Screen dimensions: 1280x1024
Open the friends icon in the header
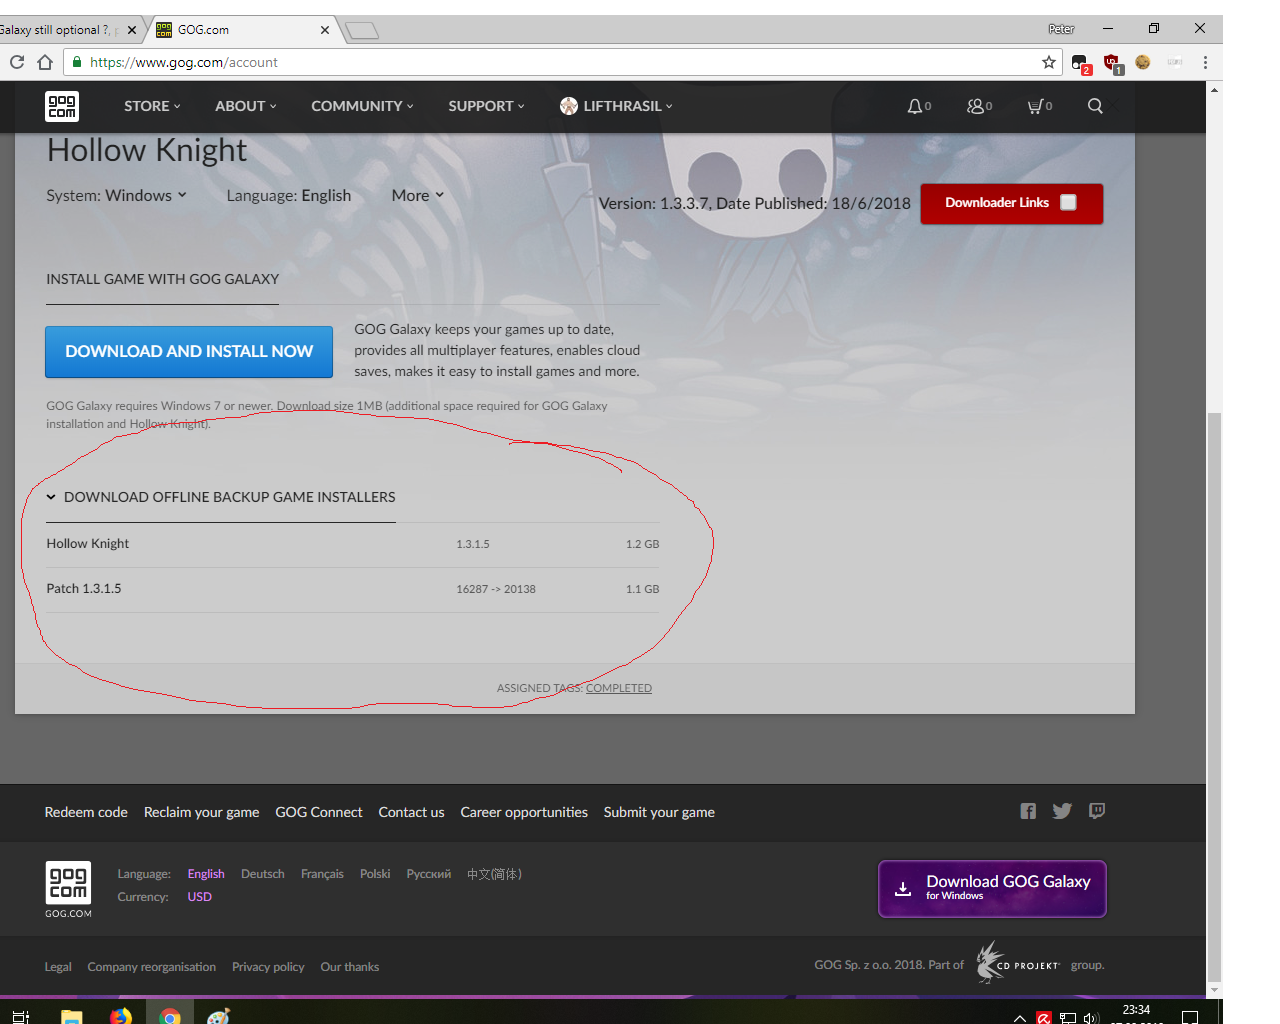(x=976, y=106)
